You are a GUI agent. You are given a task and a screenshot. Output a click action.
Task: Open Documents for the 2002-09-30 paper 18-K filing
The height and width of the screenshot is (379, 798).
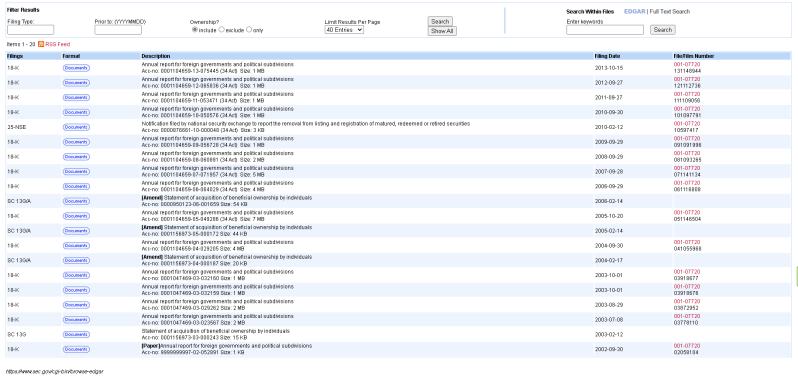coord(76,349)
